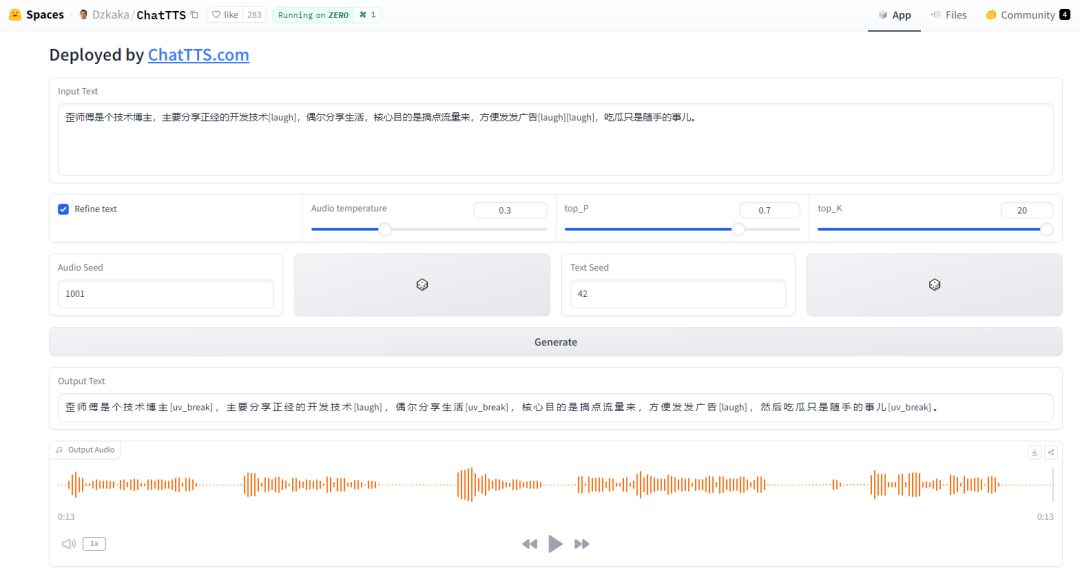Click inside the Output Text box
1080x577 pixels.
556,408
